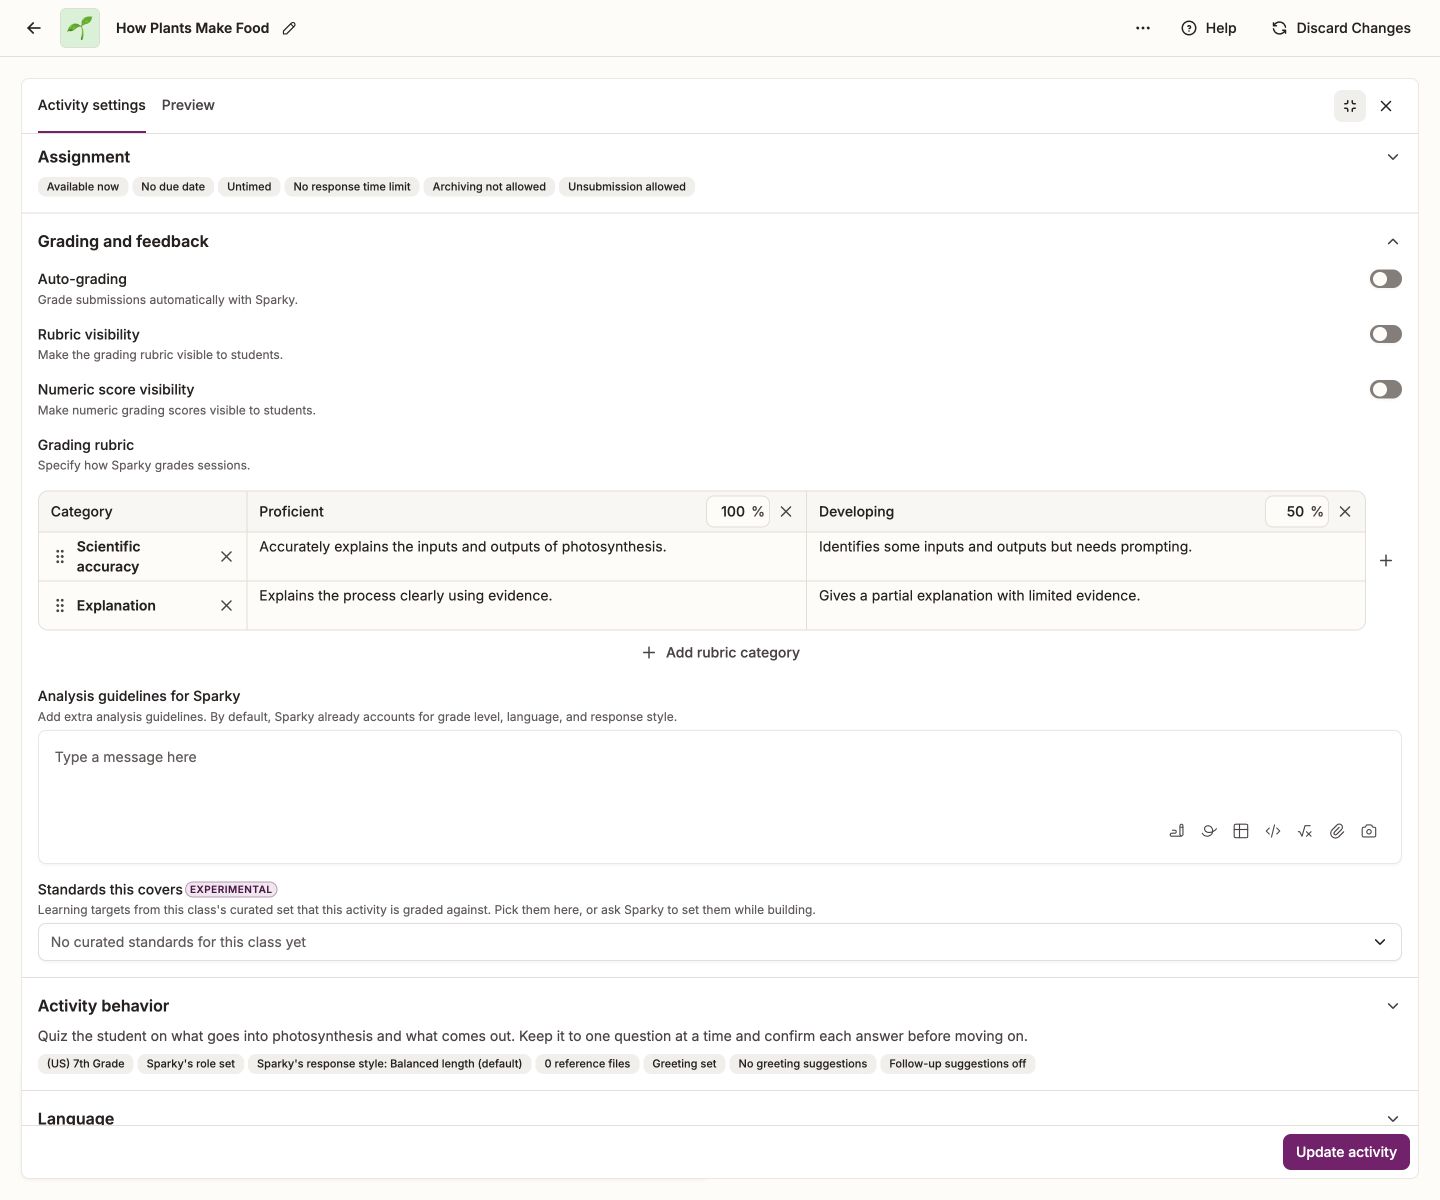Delete the Explanation rubric category
The image size is (1440, 1200).
[226, 606]
